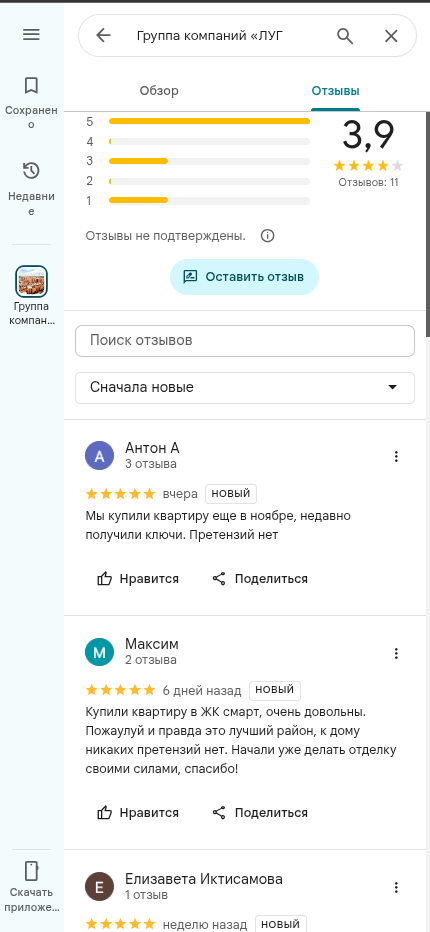The height and width of the screenshot is (932, 430).
Task: Click the 2 отзыва text under Максим
Action: (150, 660)
